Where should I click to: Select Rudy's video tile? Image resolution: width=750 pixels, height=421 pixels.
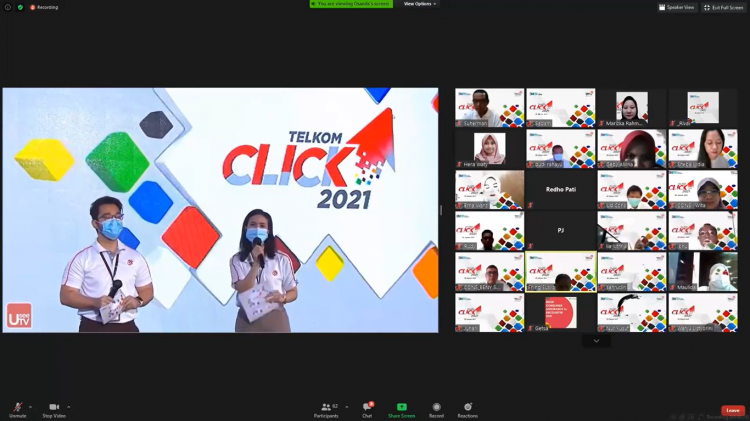tap(489, 231)
